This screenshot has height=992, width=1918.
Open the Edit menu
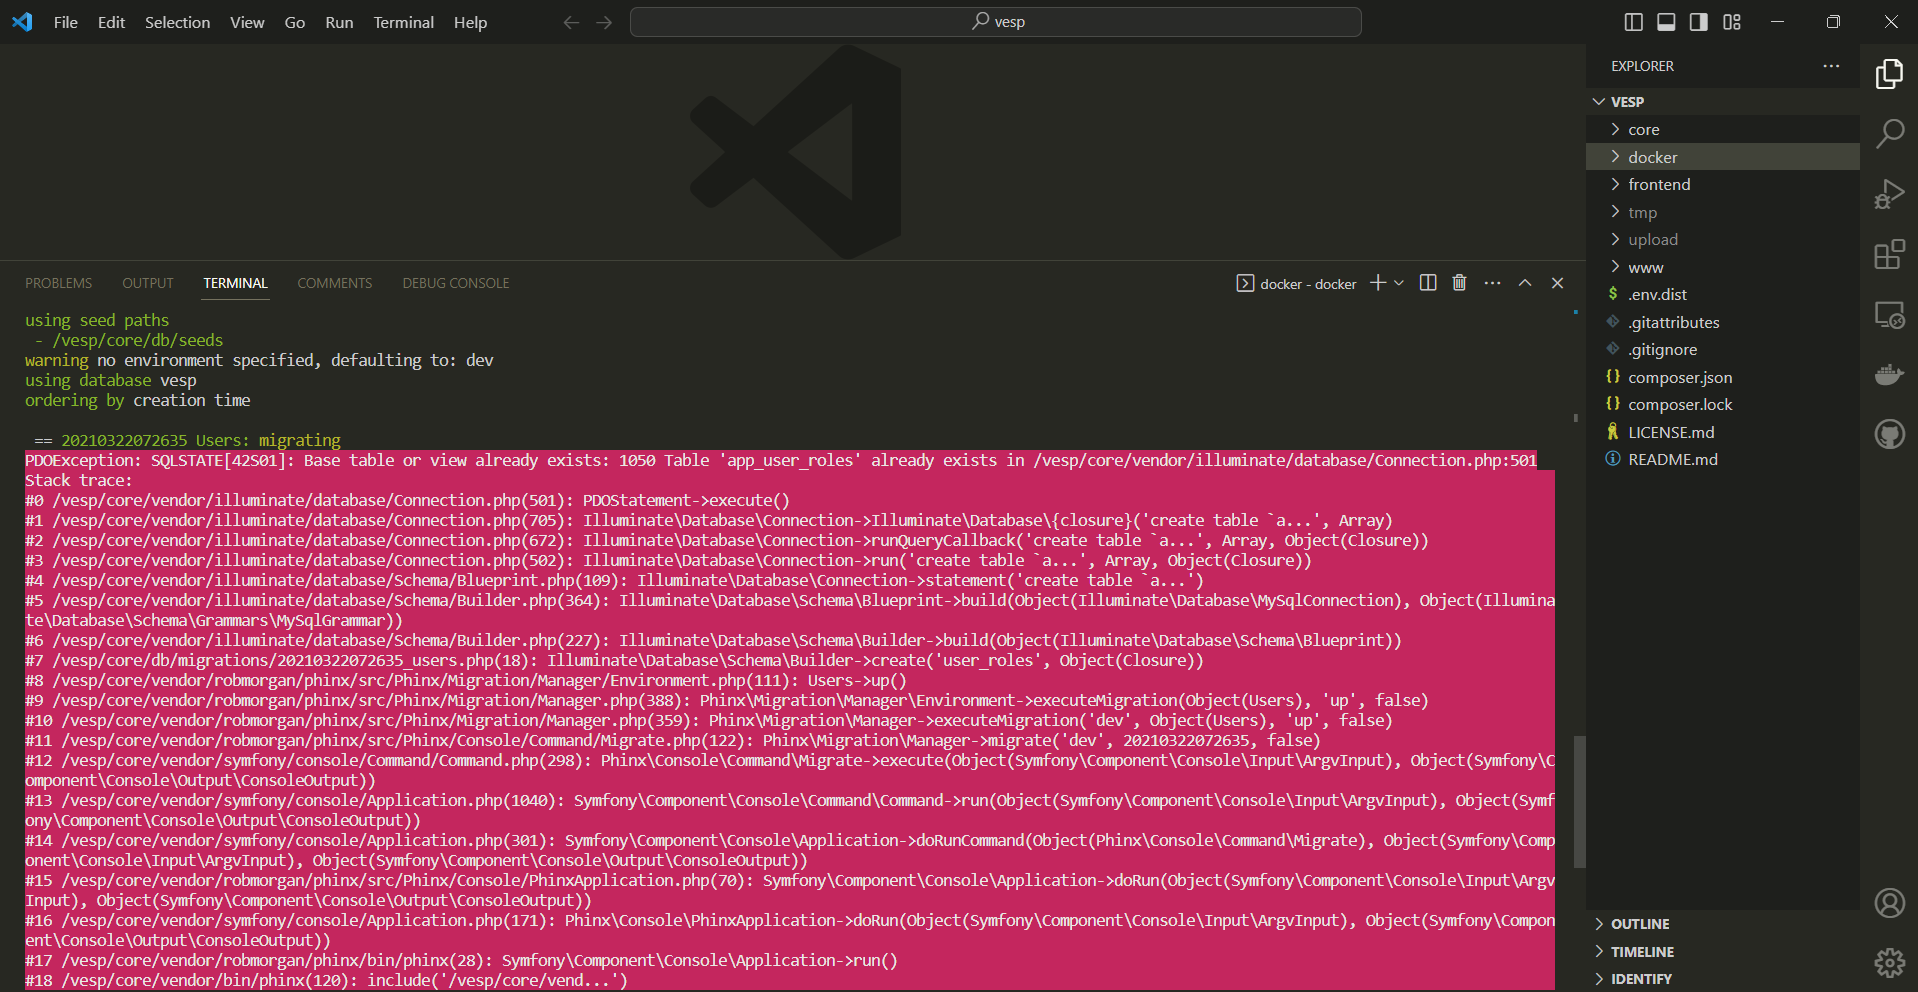[111, 22]
